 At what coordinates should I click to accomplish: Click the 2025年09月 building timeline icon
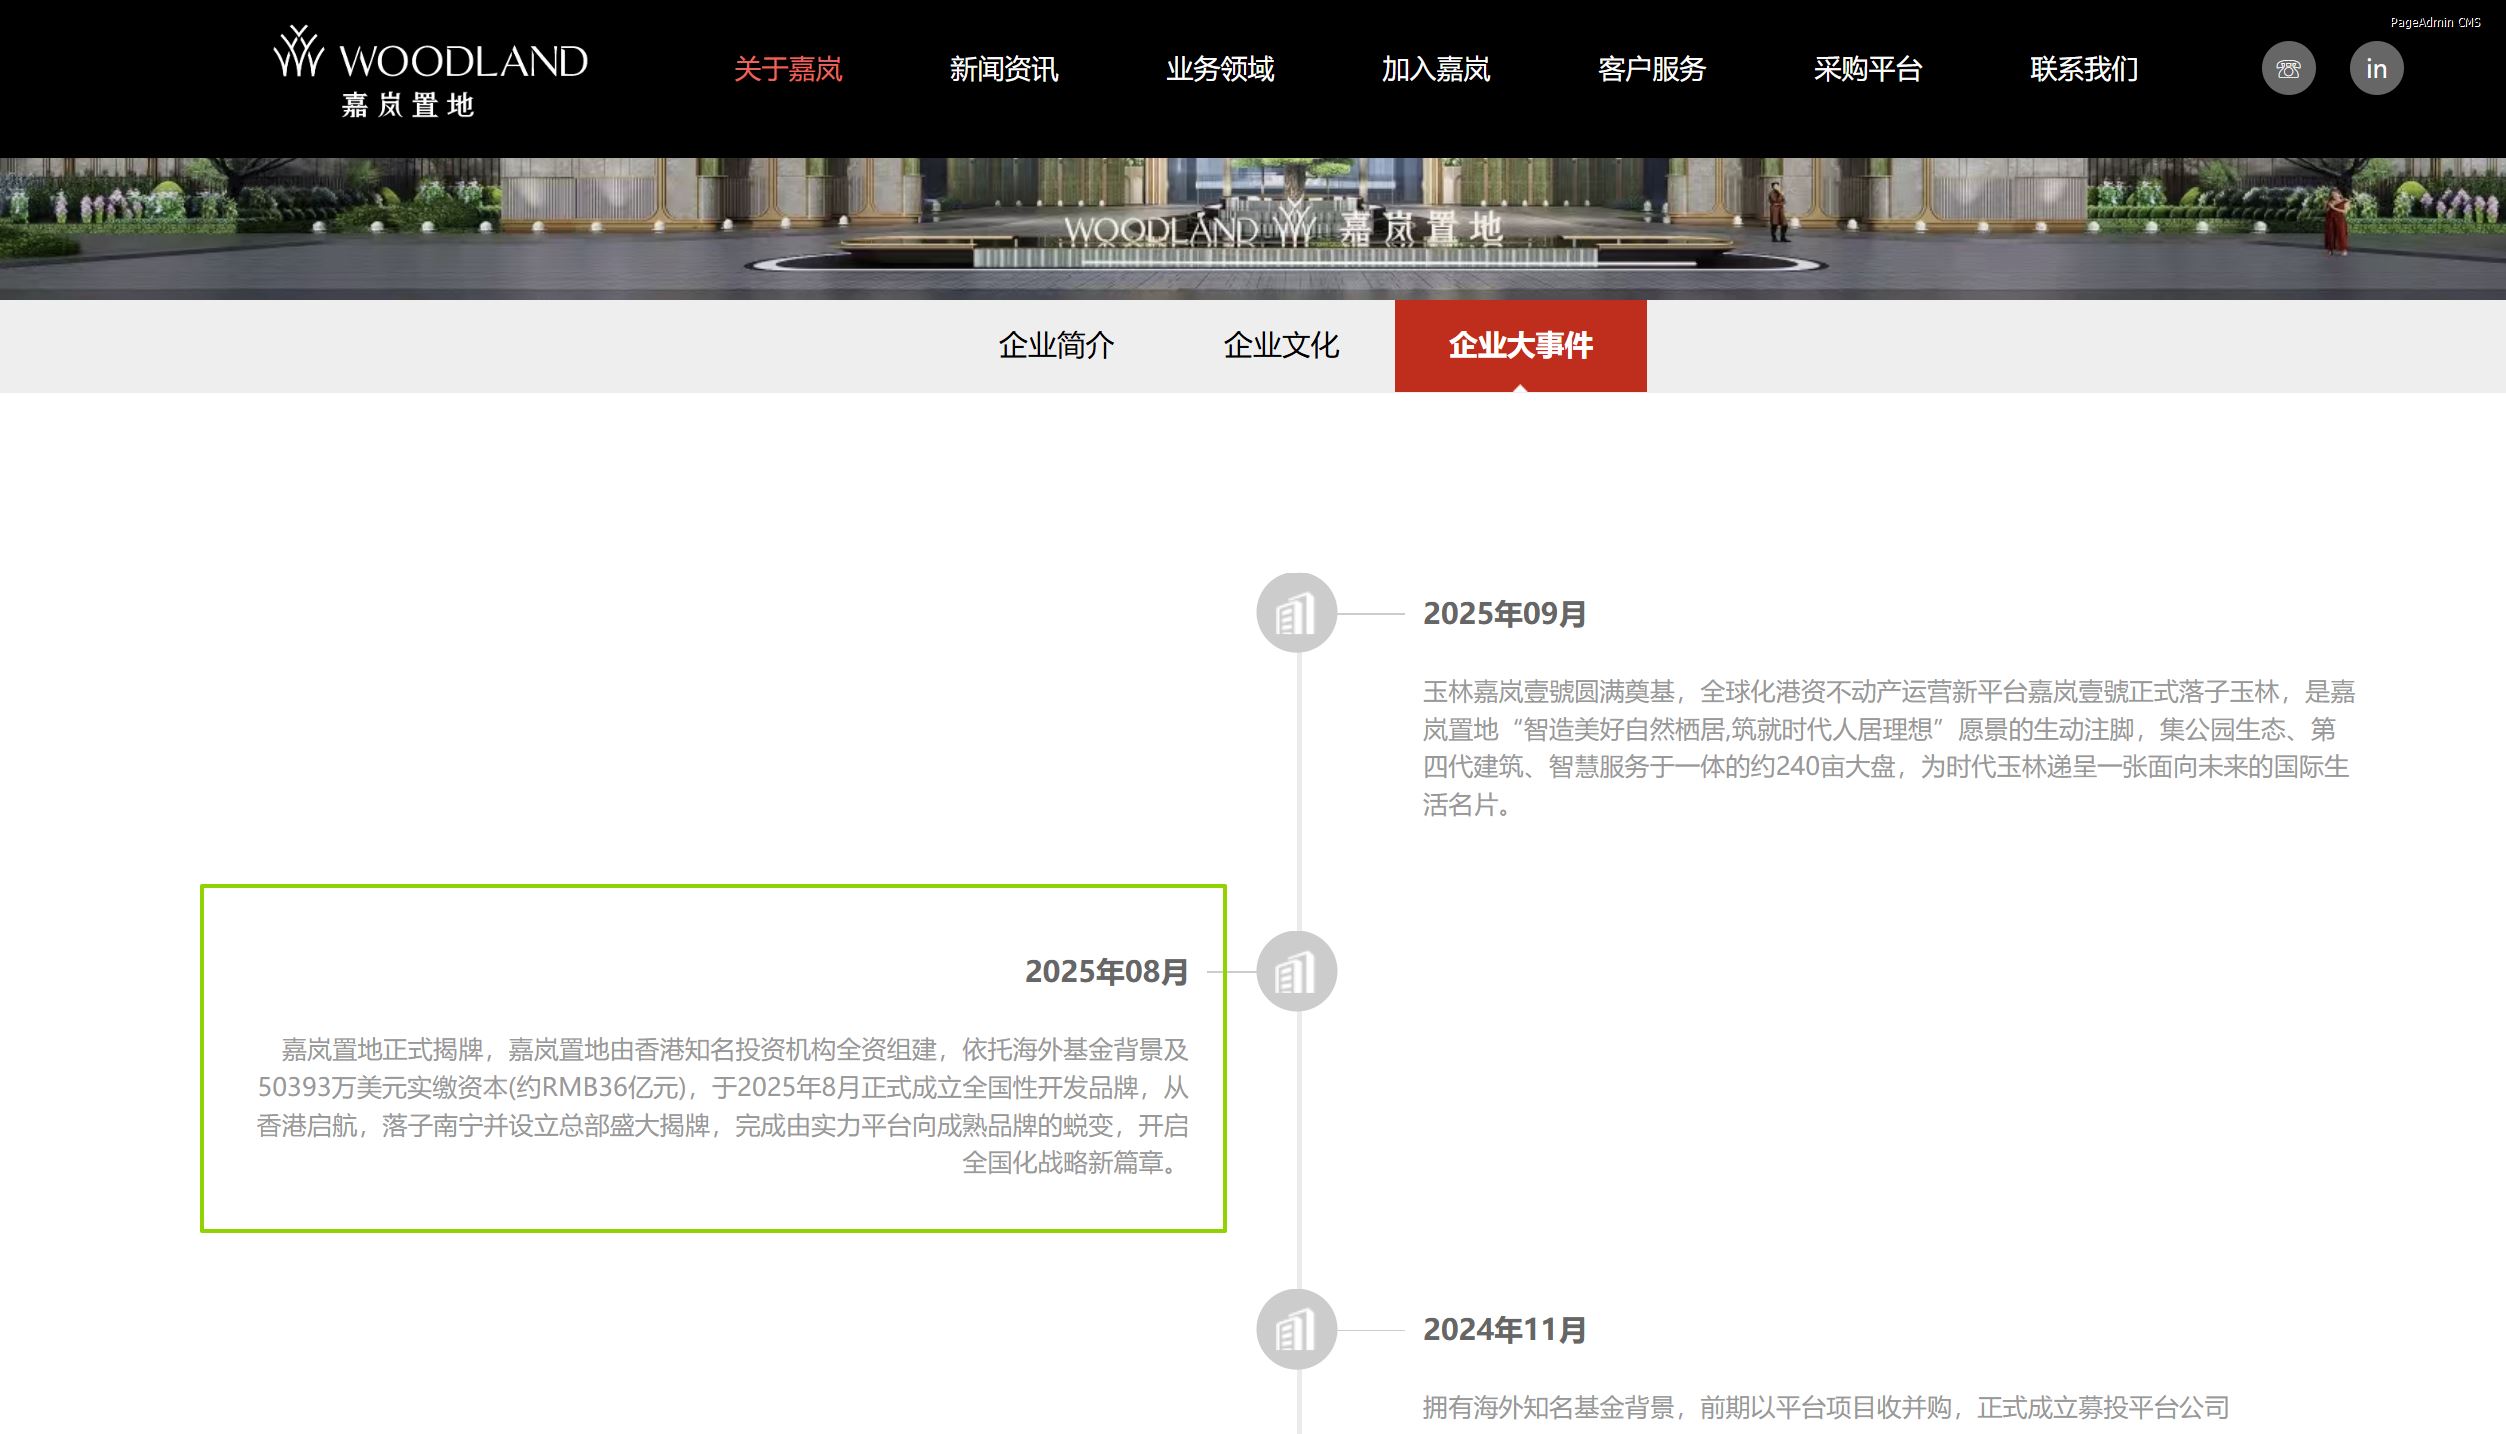(x=1296, y=613)
